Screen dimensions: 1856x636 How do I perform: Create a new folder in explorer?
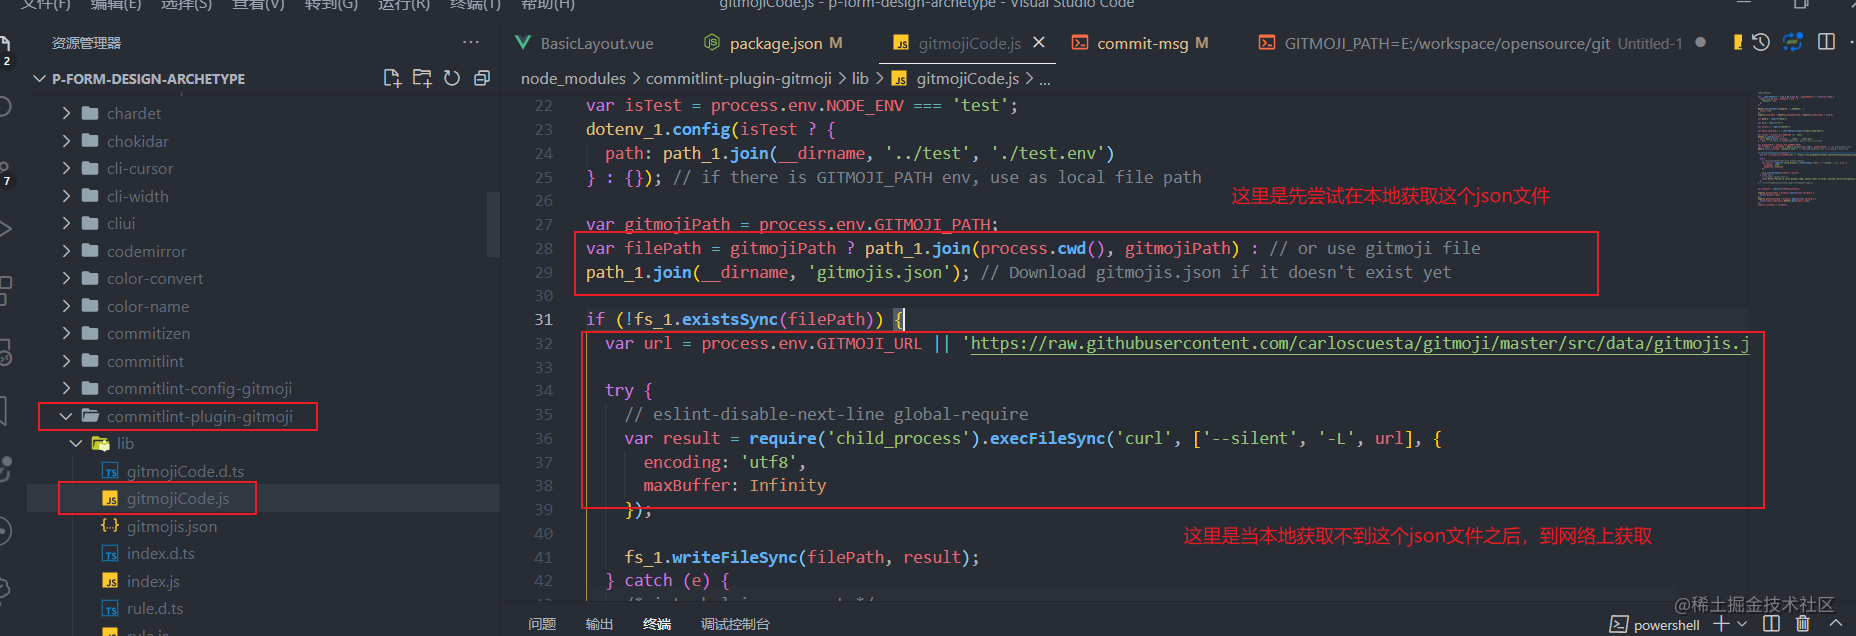(422, 78)
